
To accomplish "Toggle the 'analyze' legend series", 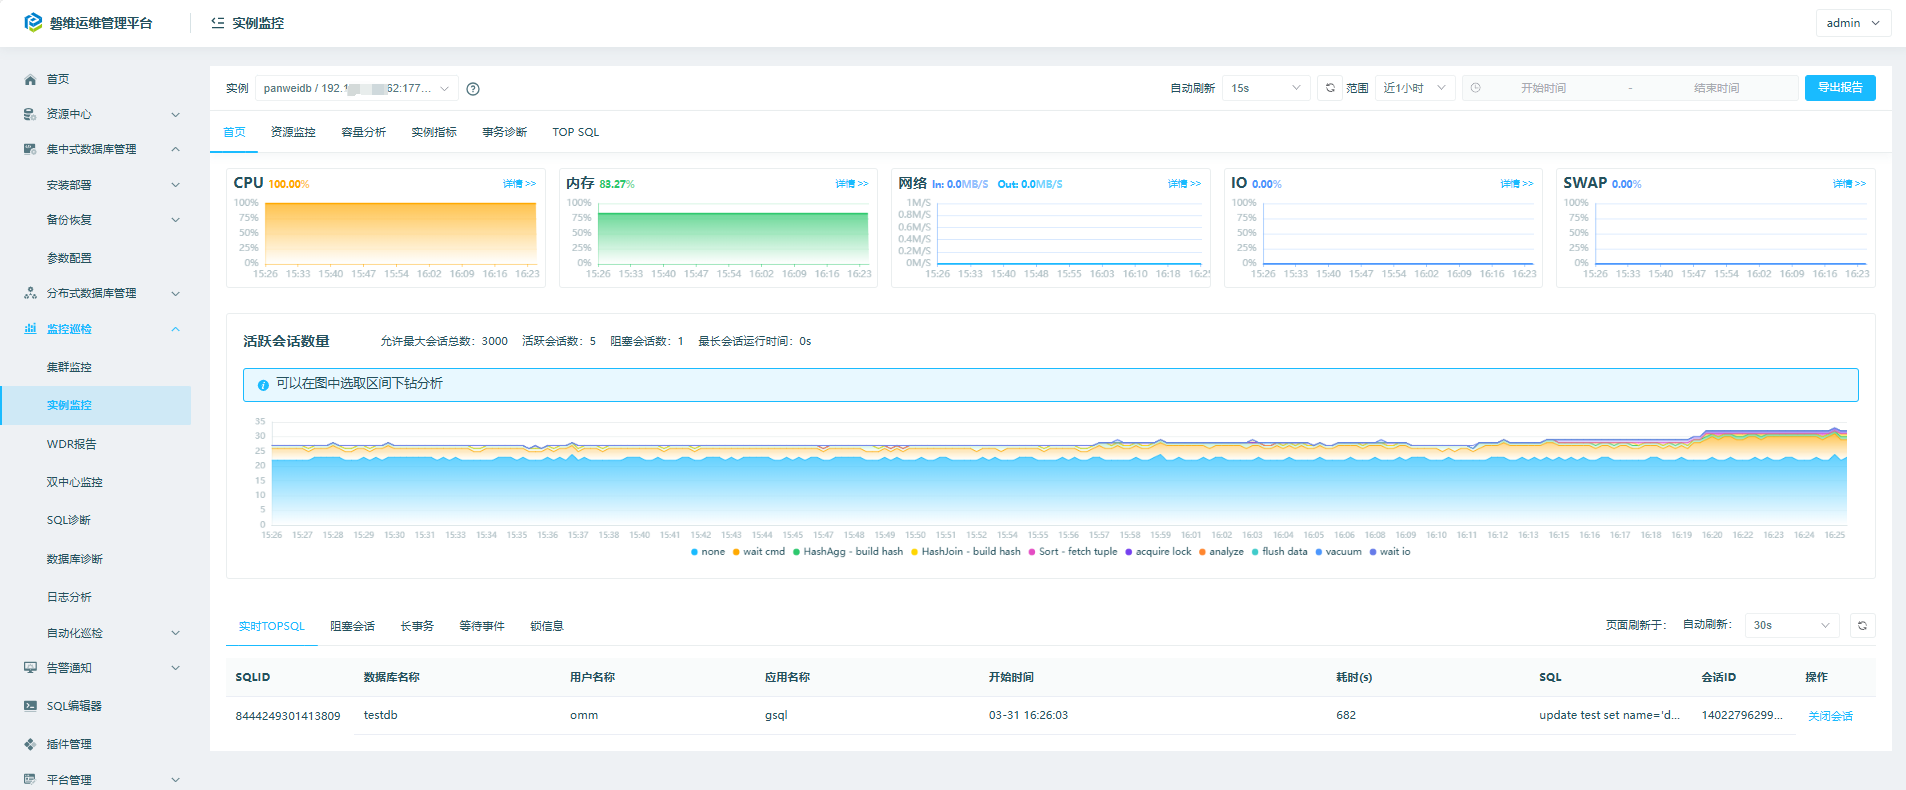I will [x=1221, y=552].
